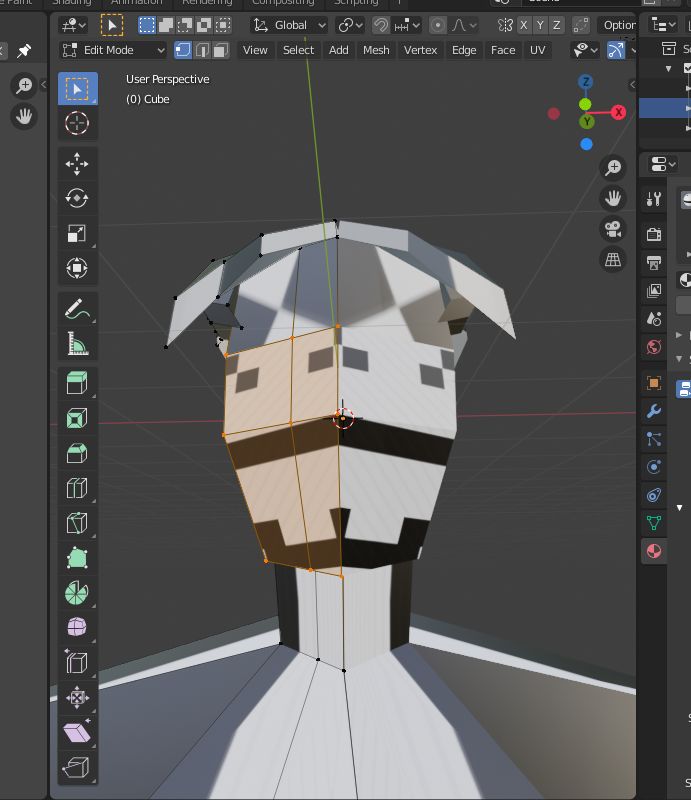The width and height of the screenshot is (691, 800).
Task: Pick the Knife tool
Action: (77, 523)
